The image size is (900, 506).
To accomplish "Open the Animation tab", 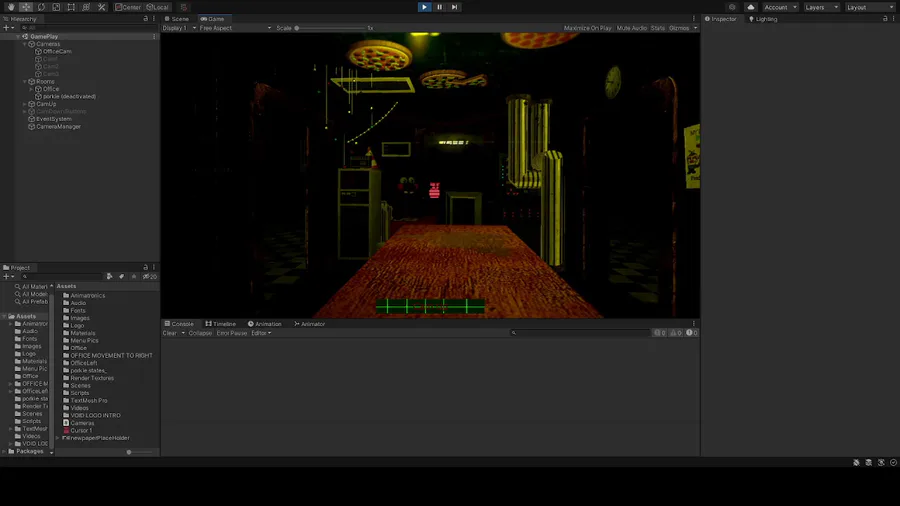I will tap(265, 324).
